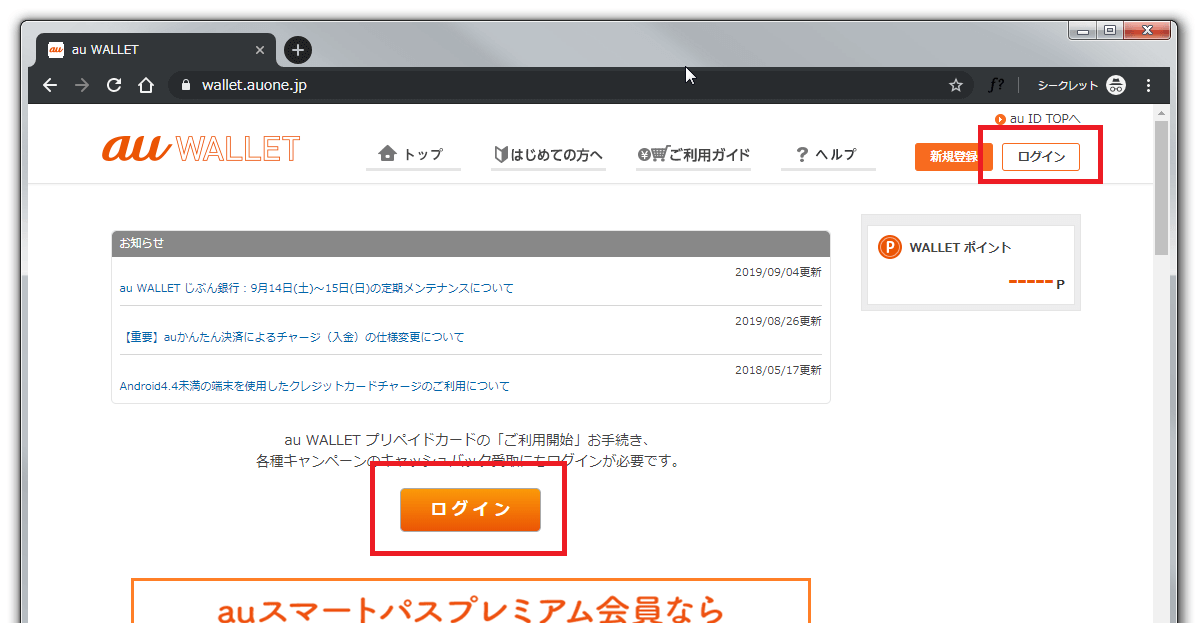Click the incognito シークレット indicator
The height and width of the screenshot is (623, 1198).
pos(1081,85)
